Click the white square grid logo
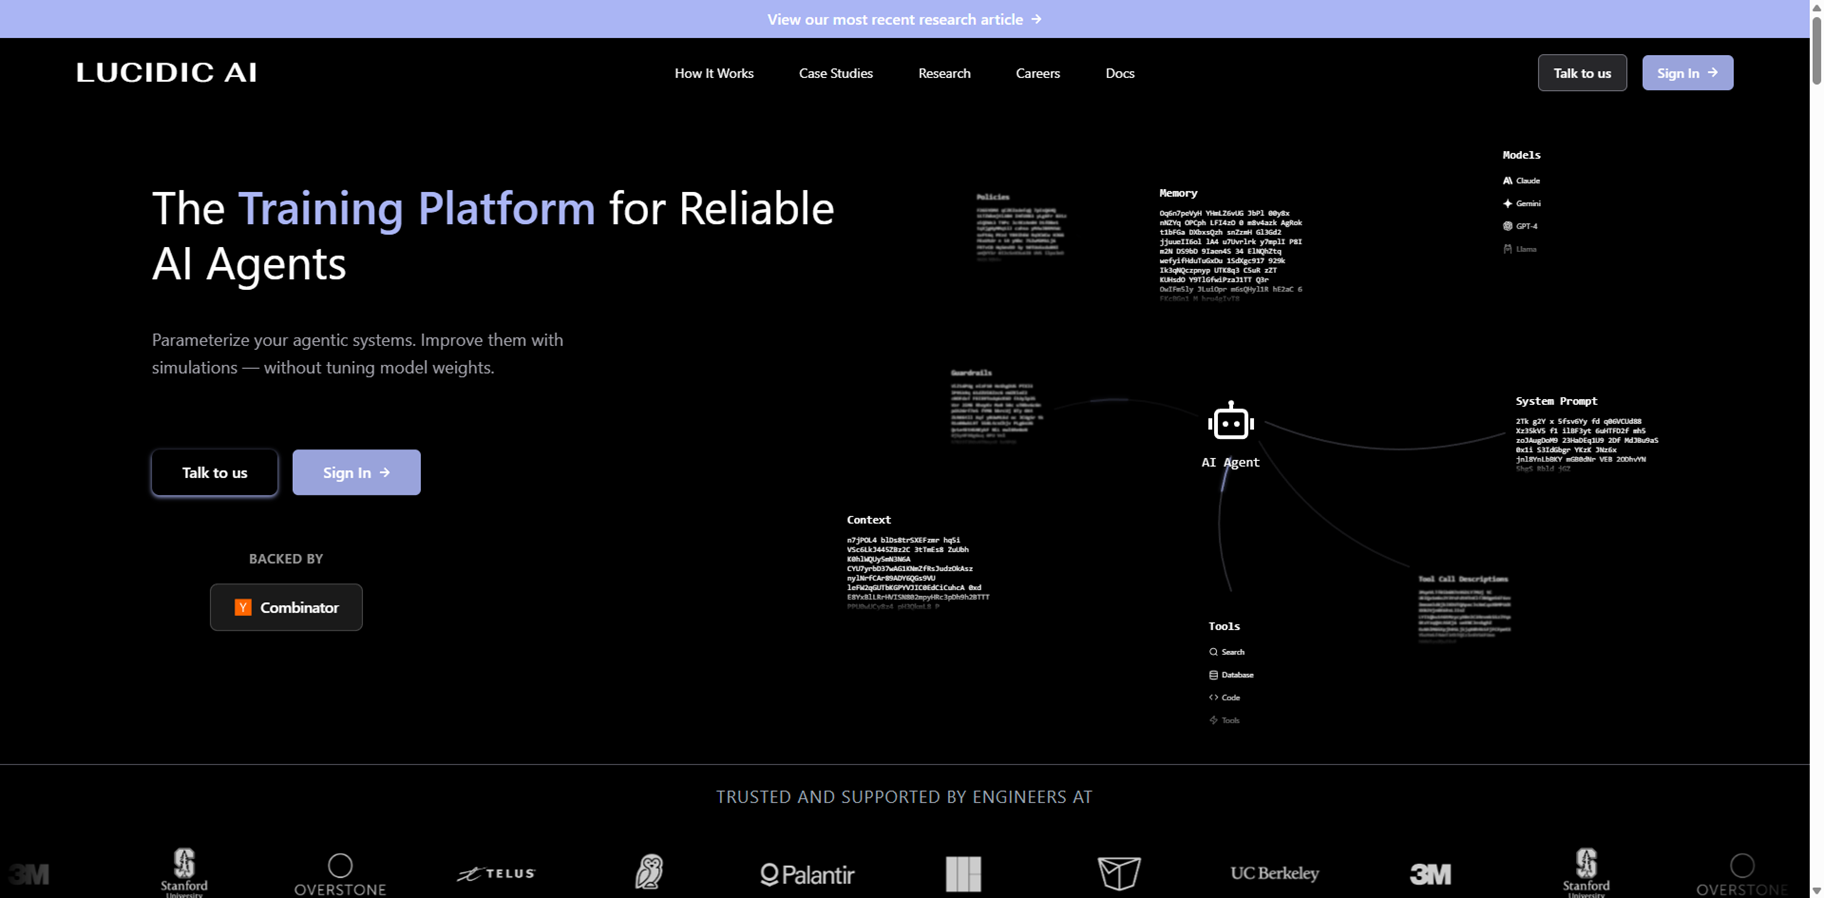Viewport: 1824px width, 898px height. point(964,874)
